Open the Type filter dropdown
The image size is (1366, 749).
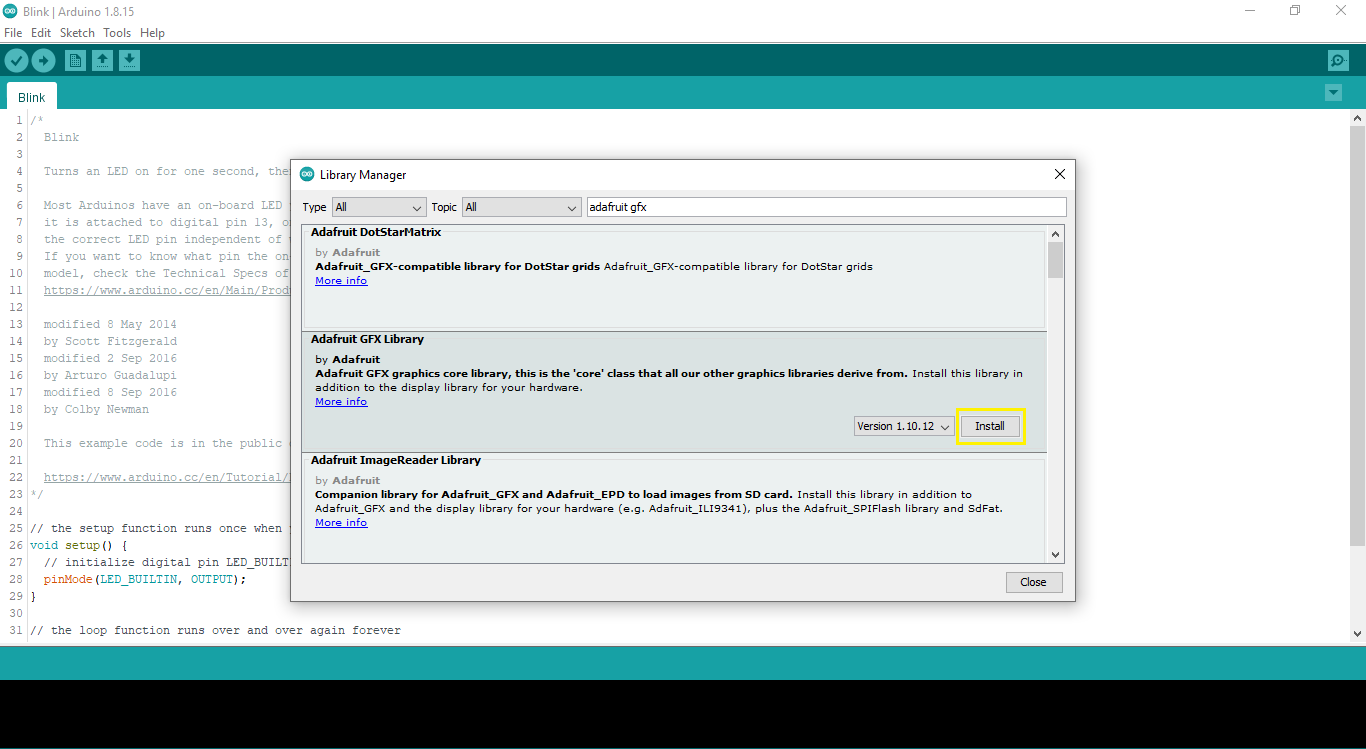point(379,207)
